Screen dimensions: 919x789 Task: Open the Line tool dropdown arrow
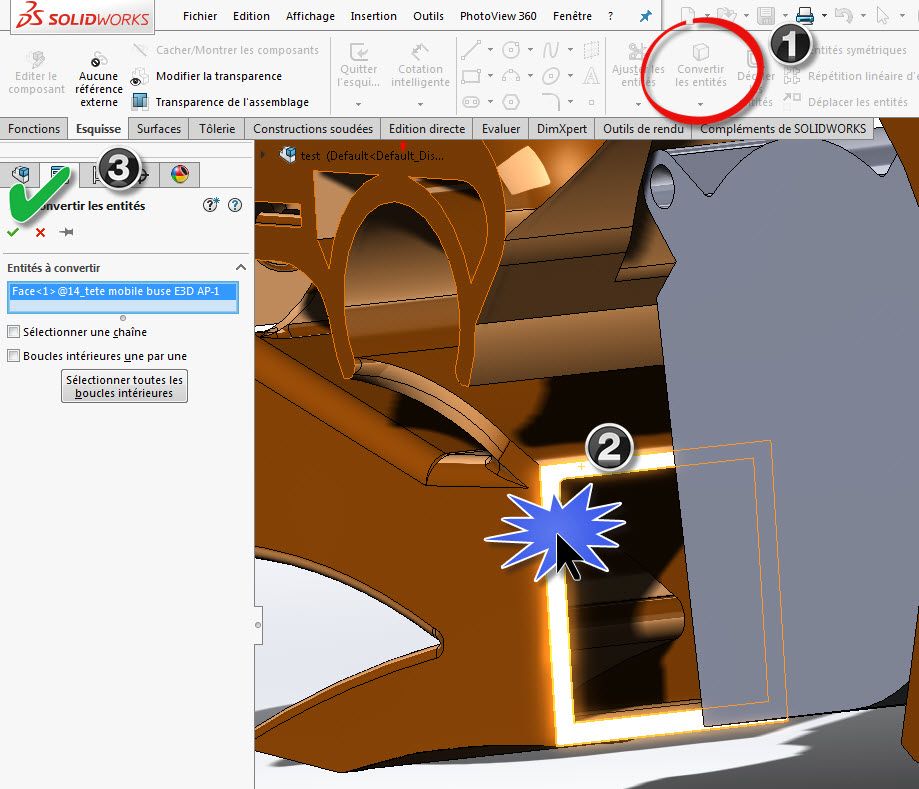490,50
